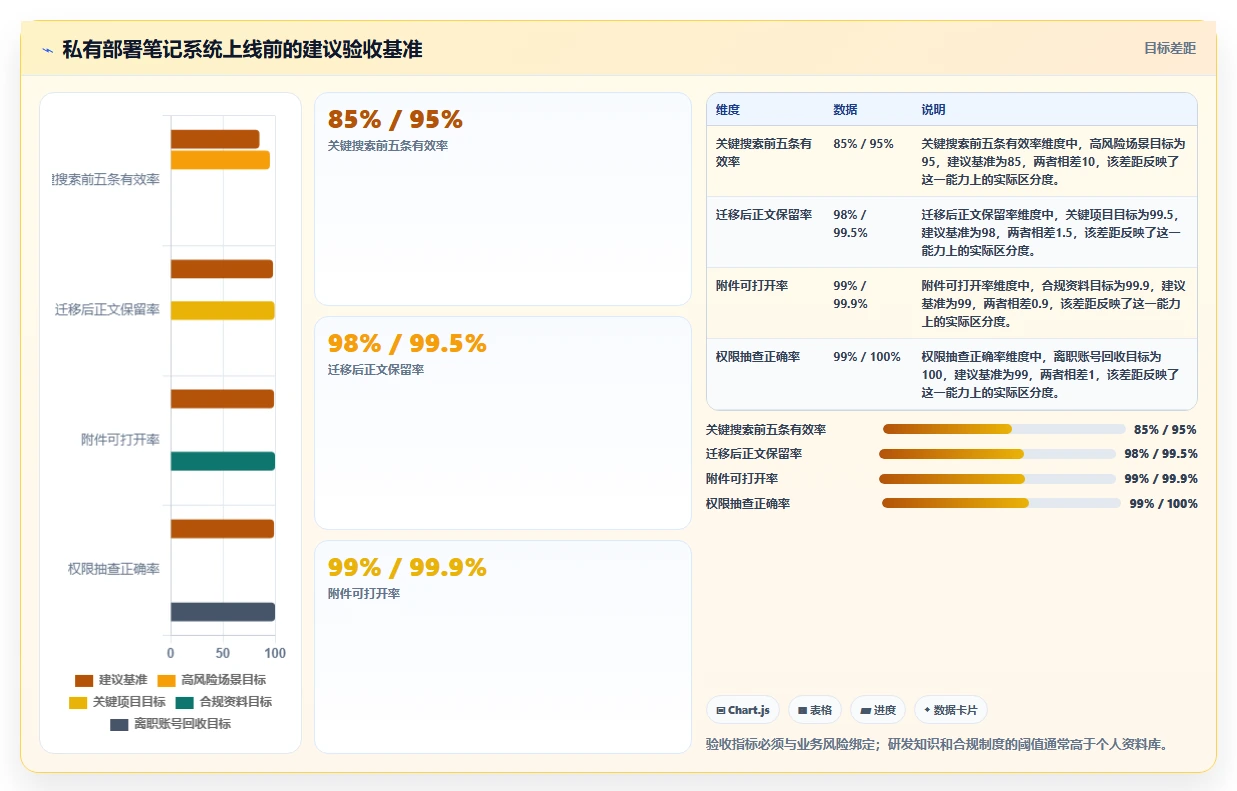Toggle 合规资料目标 legend swatch
1237x791 pixels.
click(x=184, y=702)
